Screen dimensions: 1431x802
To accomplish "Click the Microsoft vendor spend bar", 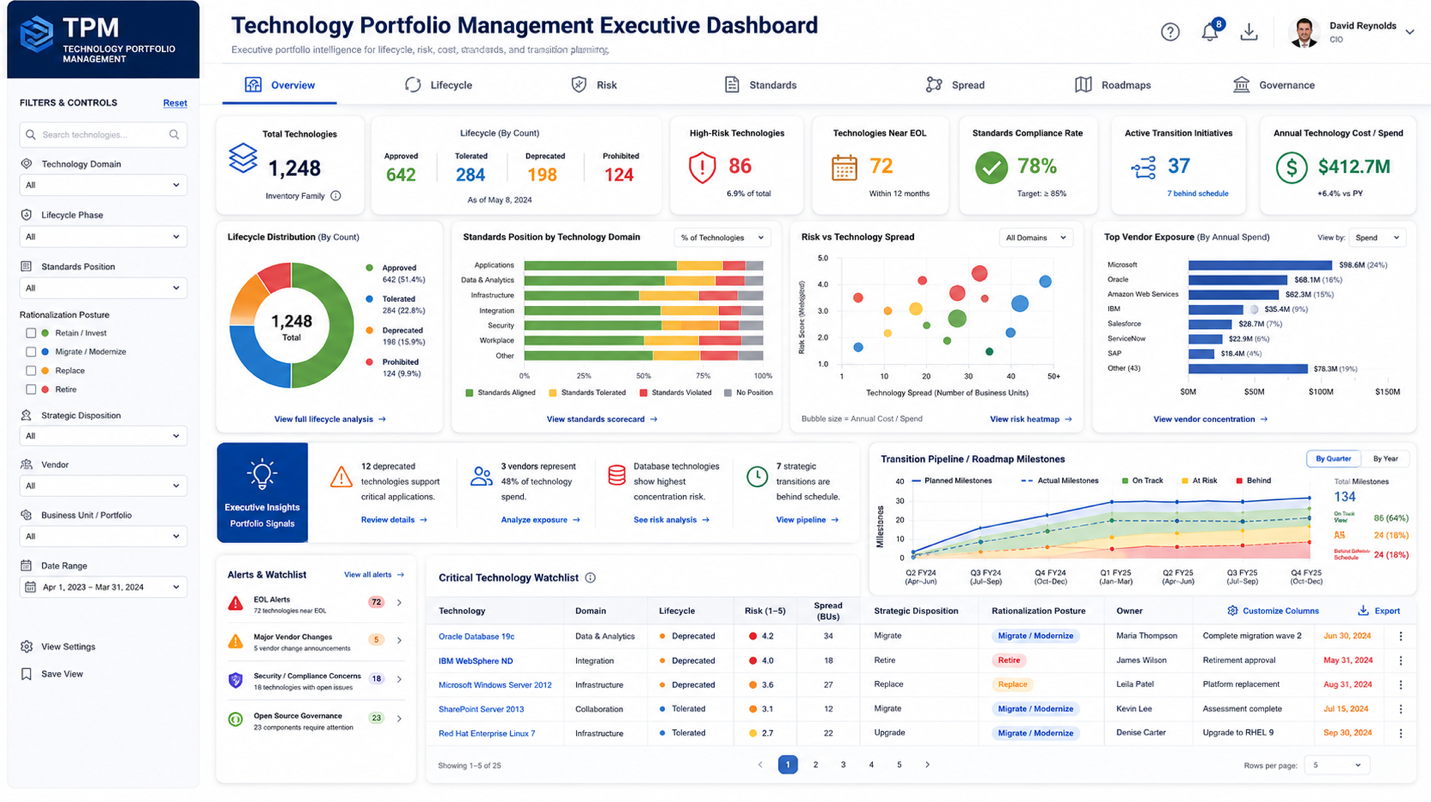I will [1260, 265].
